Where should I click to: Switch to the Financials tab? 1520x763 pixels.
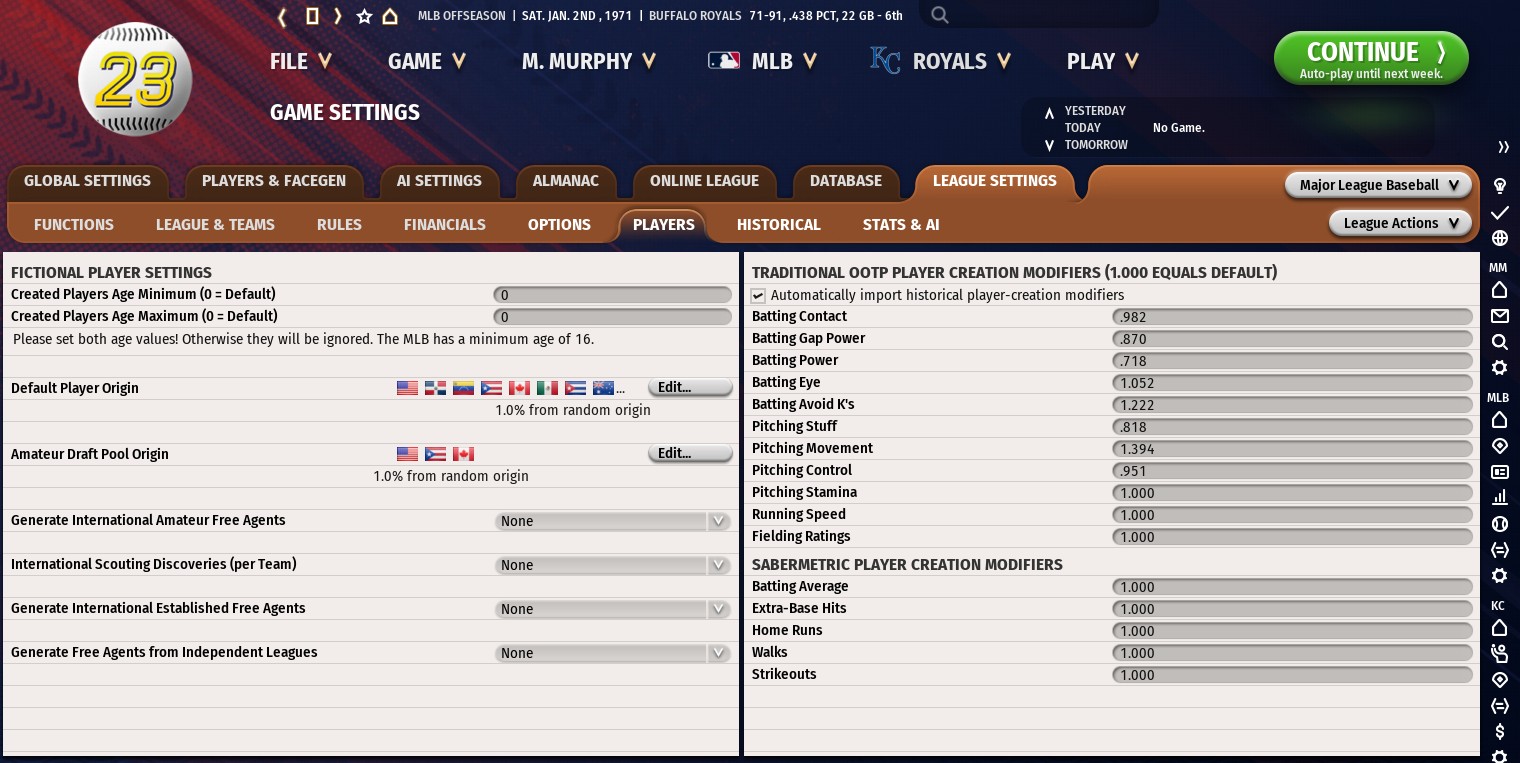tap(444, 225)
